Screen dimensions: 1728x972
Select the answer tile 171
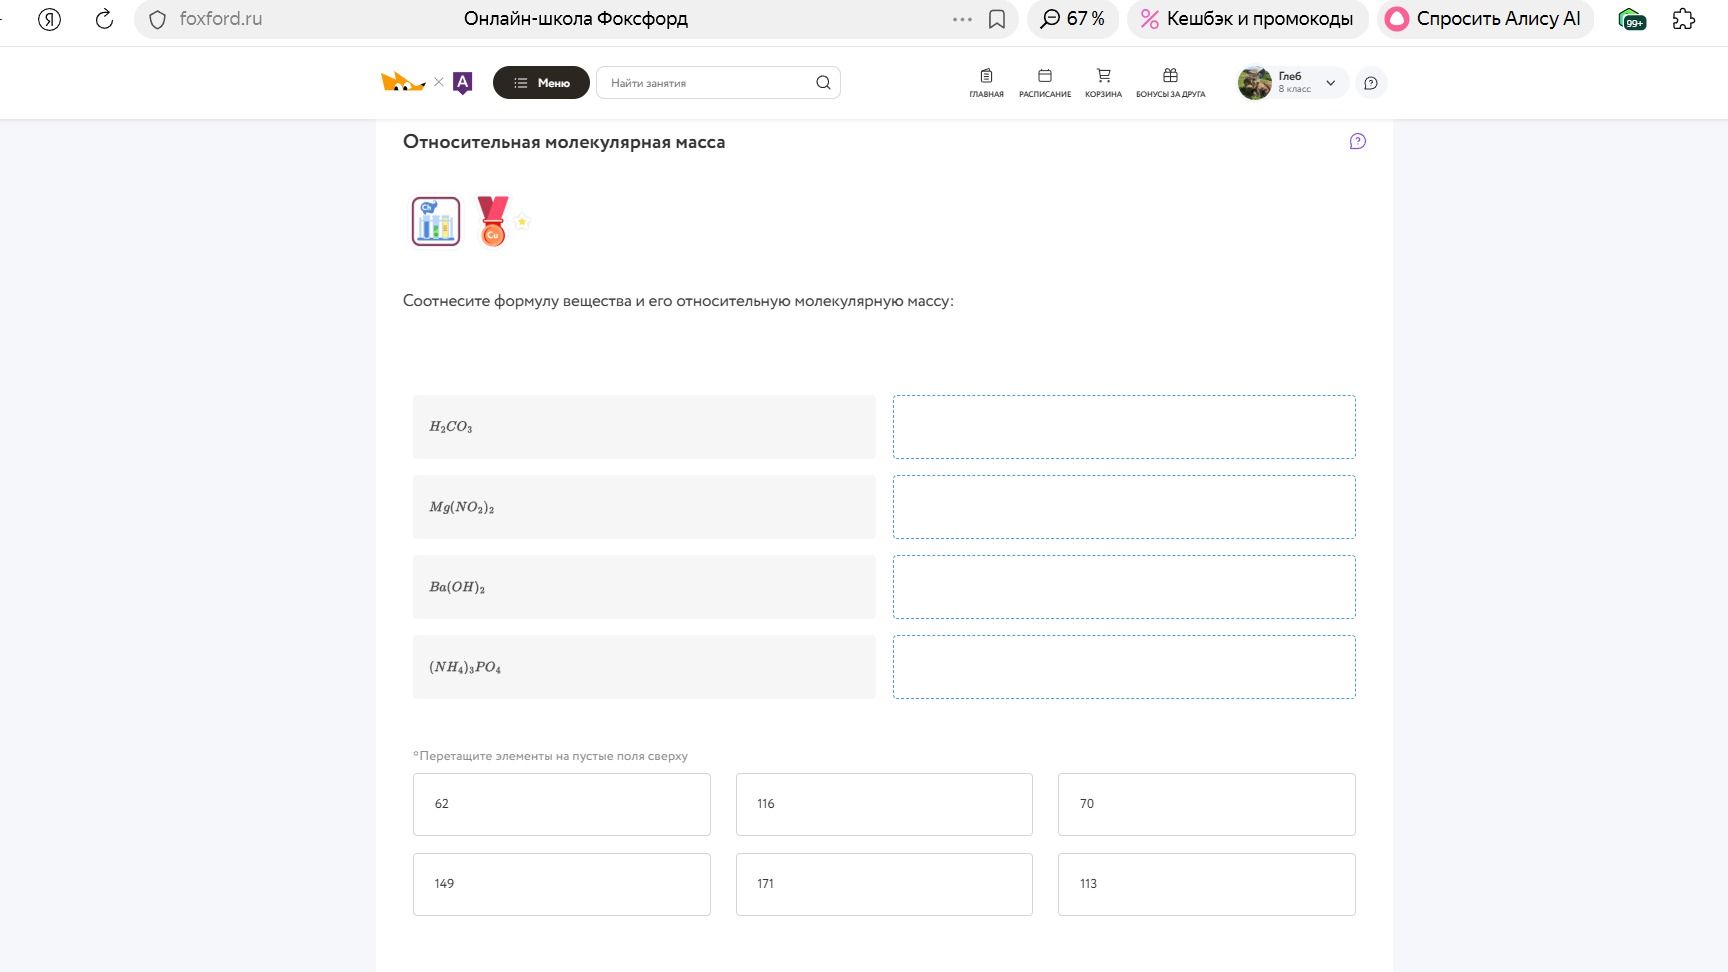pyautogui.click(x=884, y=884)
